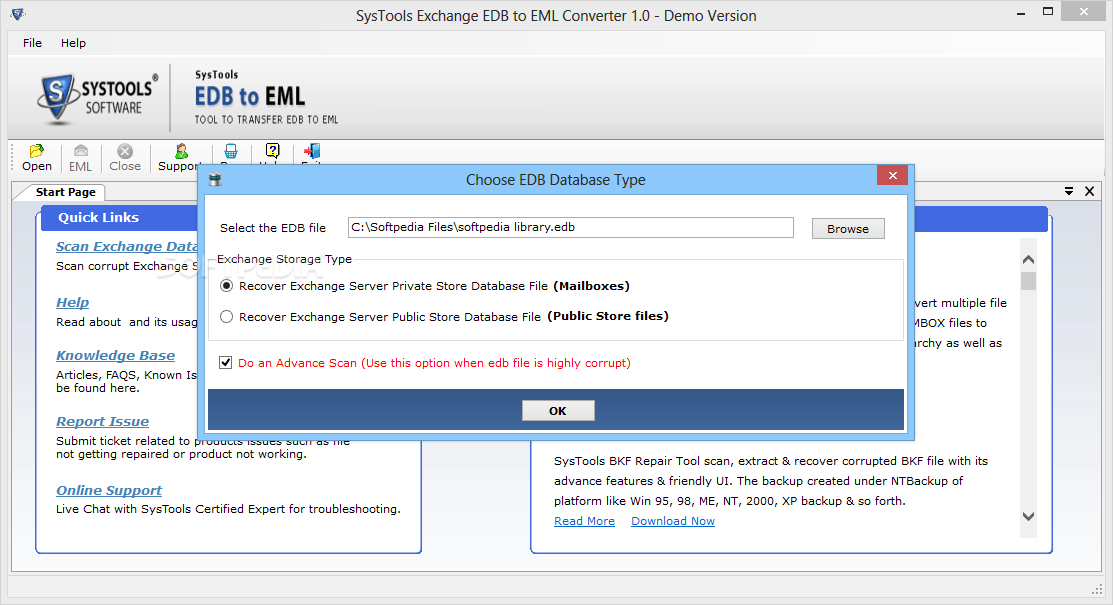Click the question mark Help toolbar icon

coord(273,151)
